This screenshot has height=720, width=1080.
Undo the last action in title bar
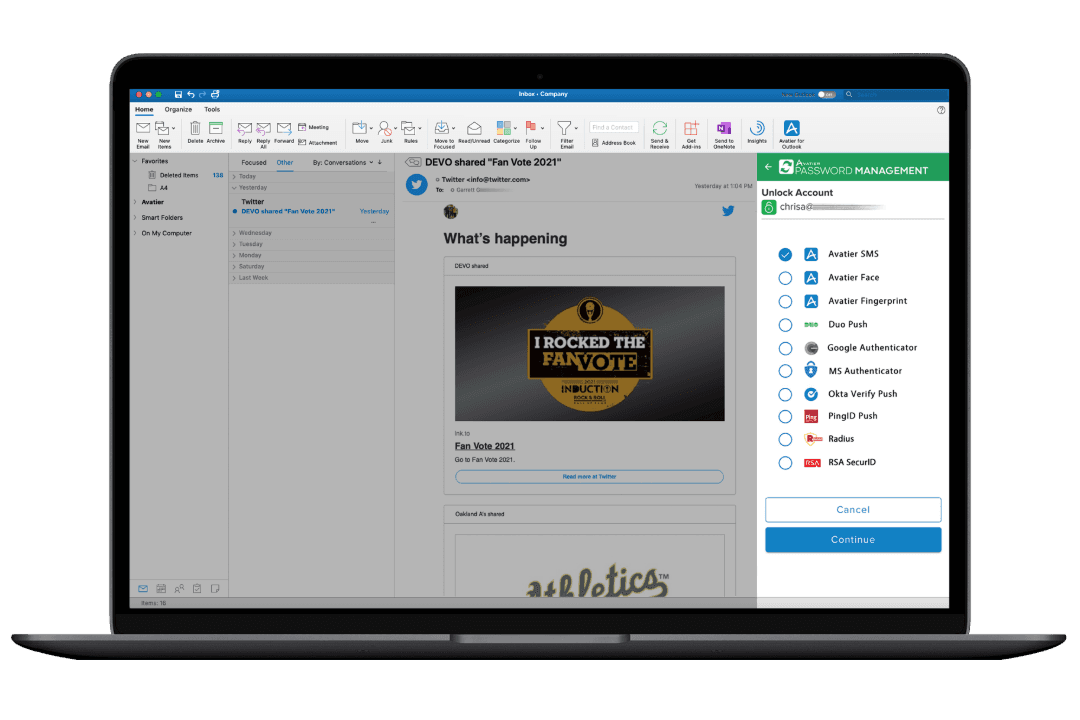[191, 94]
